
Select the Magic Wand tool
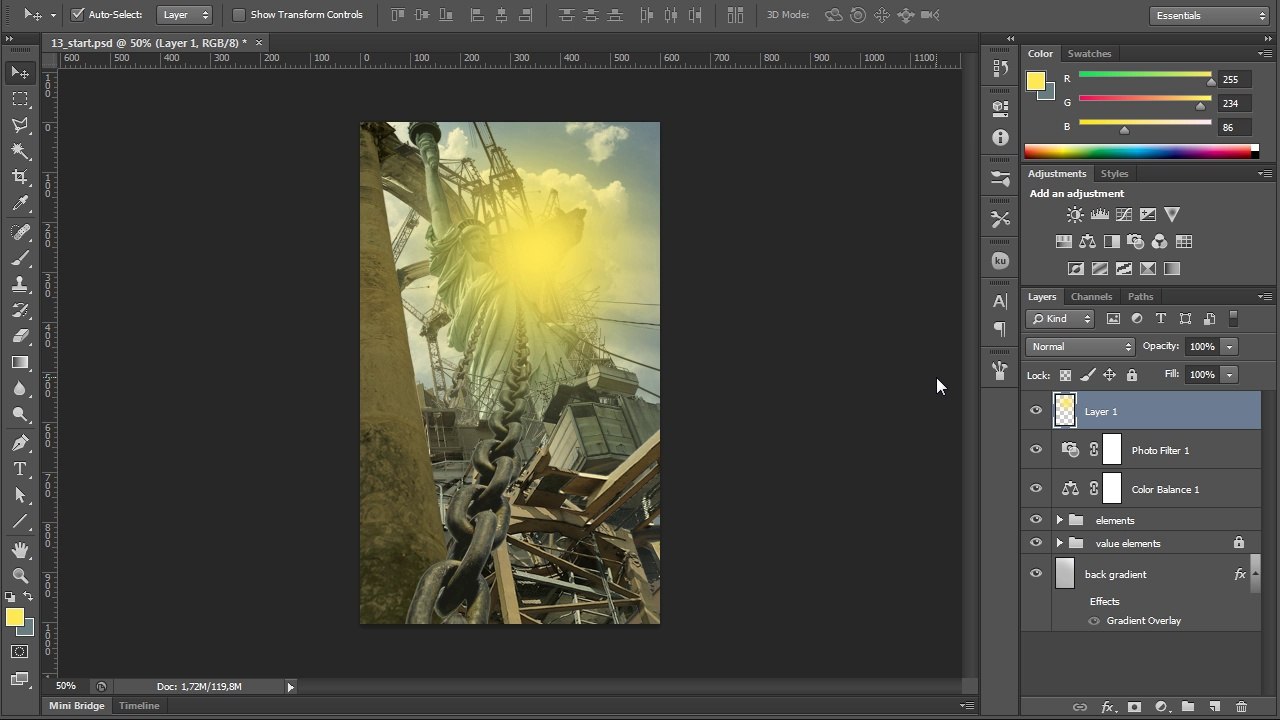[x=20, y=151]
